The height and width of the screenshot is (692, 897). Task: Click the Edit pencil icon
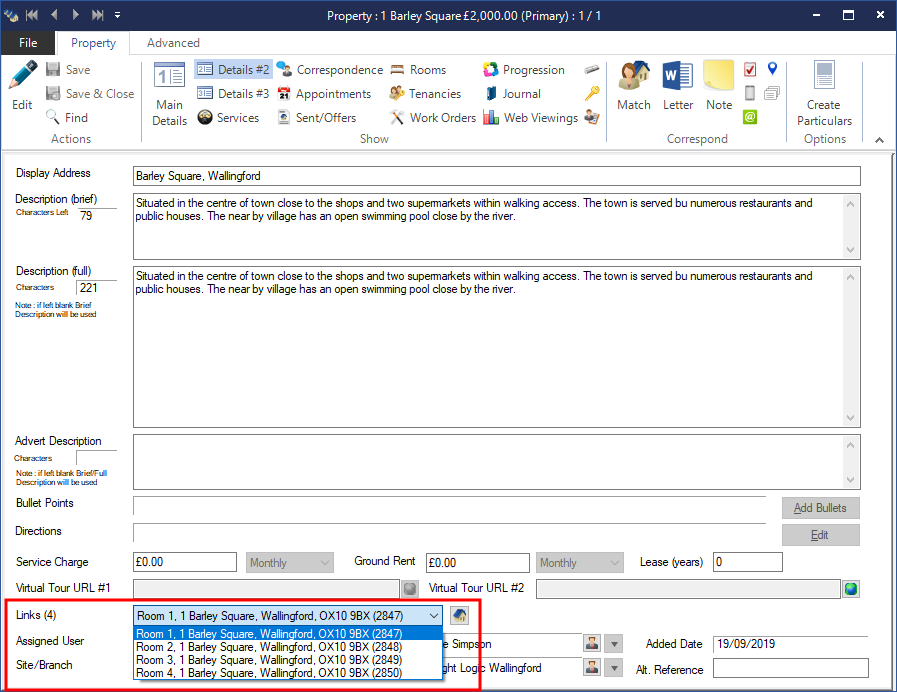(22, 75)
